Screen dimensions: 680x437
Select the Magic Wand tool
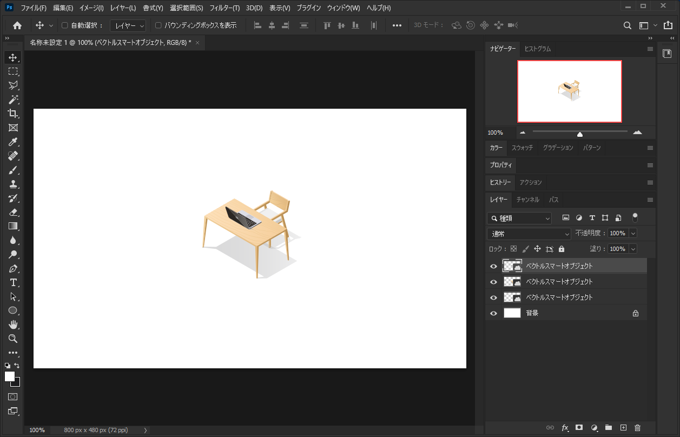pyautogui.click(x=13, y=100)
